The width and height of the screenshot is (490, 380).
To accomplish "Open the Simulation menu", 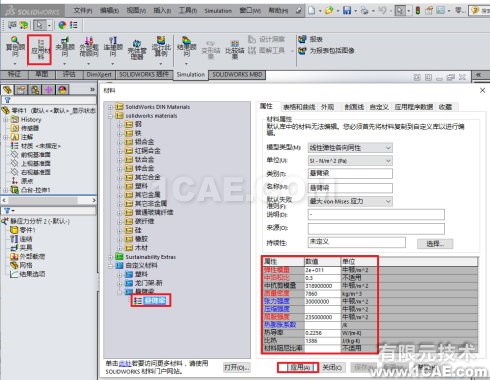I will (218, 11).
